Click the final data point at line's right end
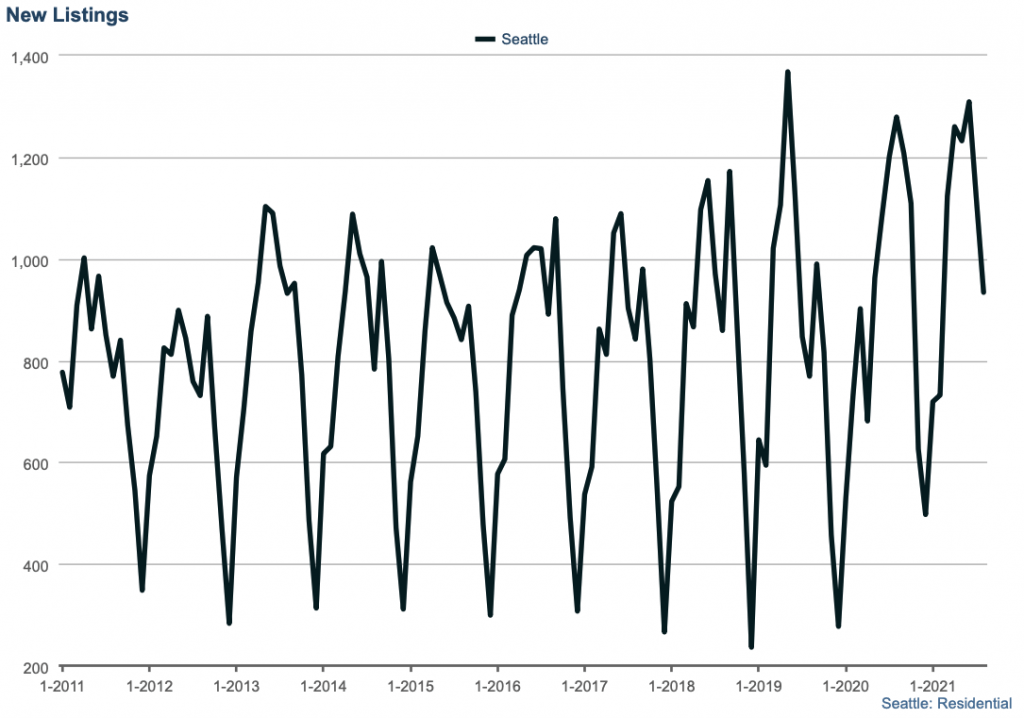Viewport: 1024px width, 718px height. click(984, 292)
